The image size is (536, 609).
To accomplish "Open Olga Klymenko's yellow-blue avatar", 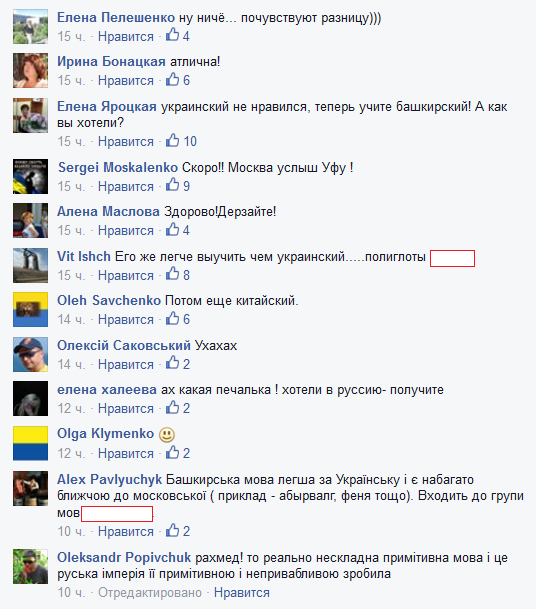I will pos(30,443).
